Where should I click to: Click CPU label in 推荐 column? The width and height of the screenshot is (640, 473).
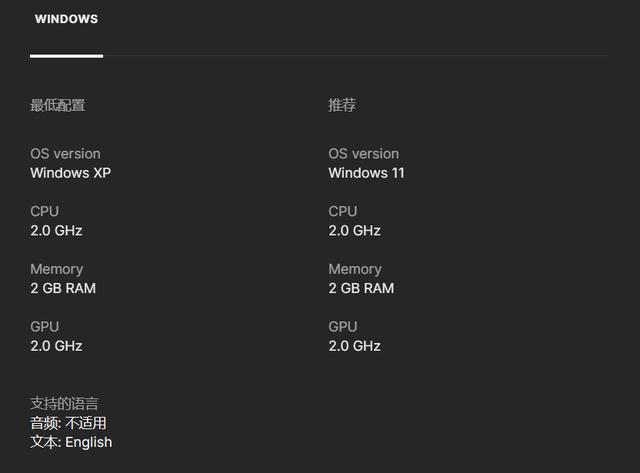pos(342,211)
